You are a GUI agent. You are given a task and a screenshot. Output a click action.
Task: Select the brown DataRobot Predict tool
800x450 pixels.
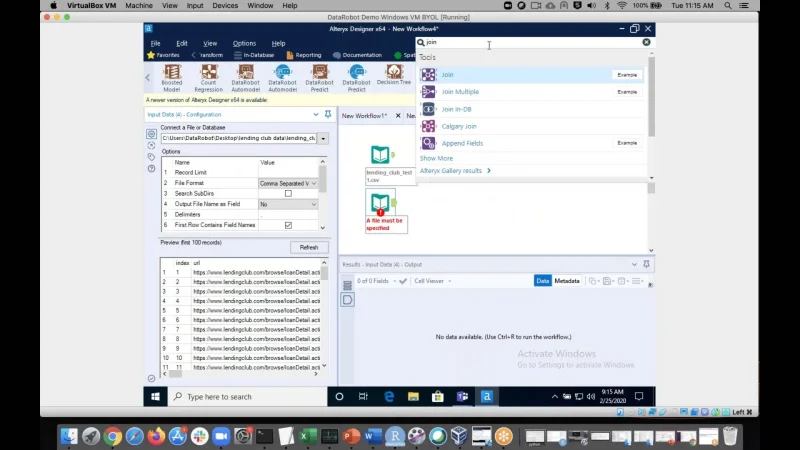pyautogui.click(x=319, y=72)
